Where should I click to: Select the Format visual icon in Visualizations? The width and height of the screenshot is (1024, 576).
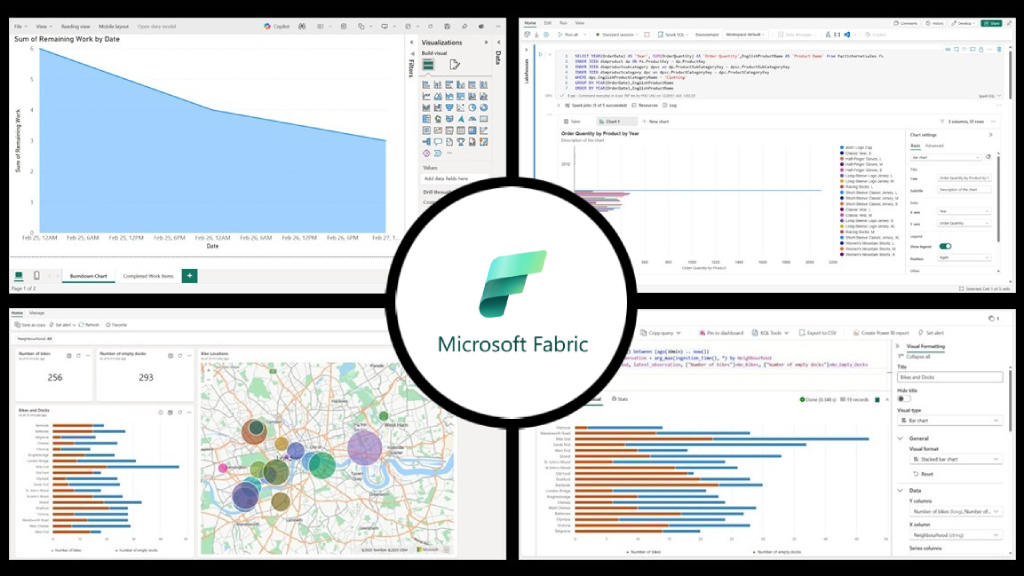point(455,65)
